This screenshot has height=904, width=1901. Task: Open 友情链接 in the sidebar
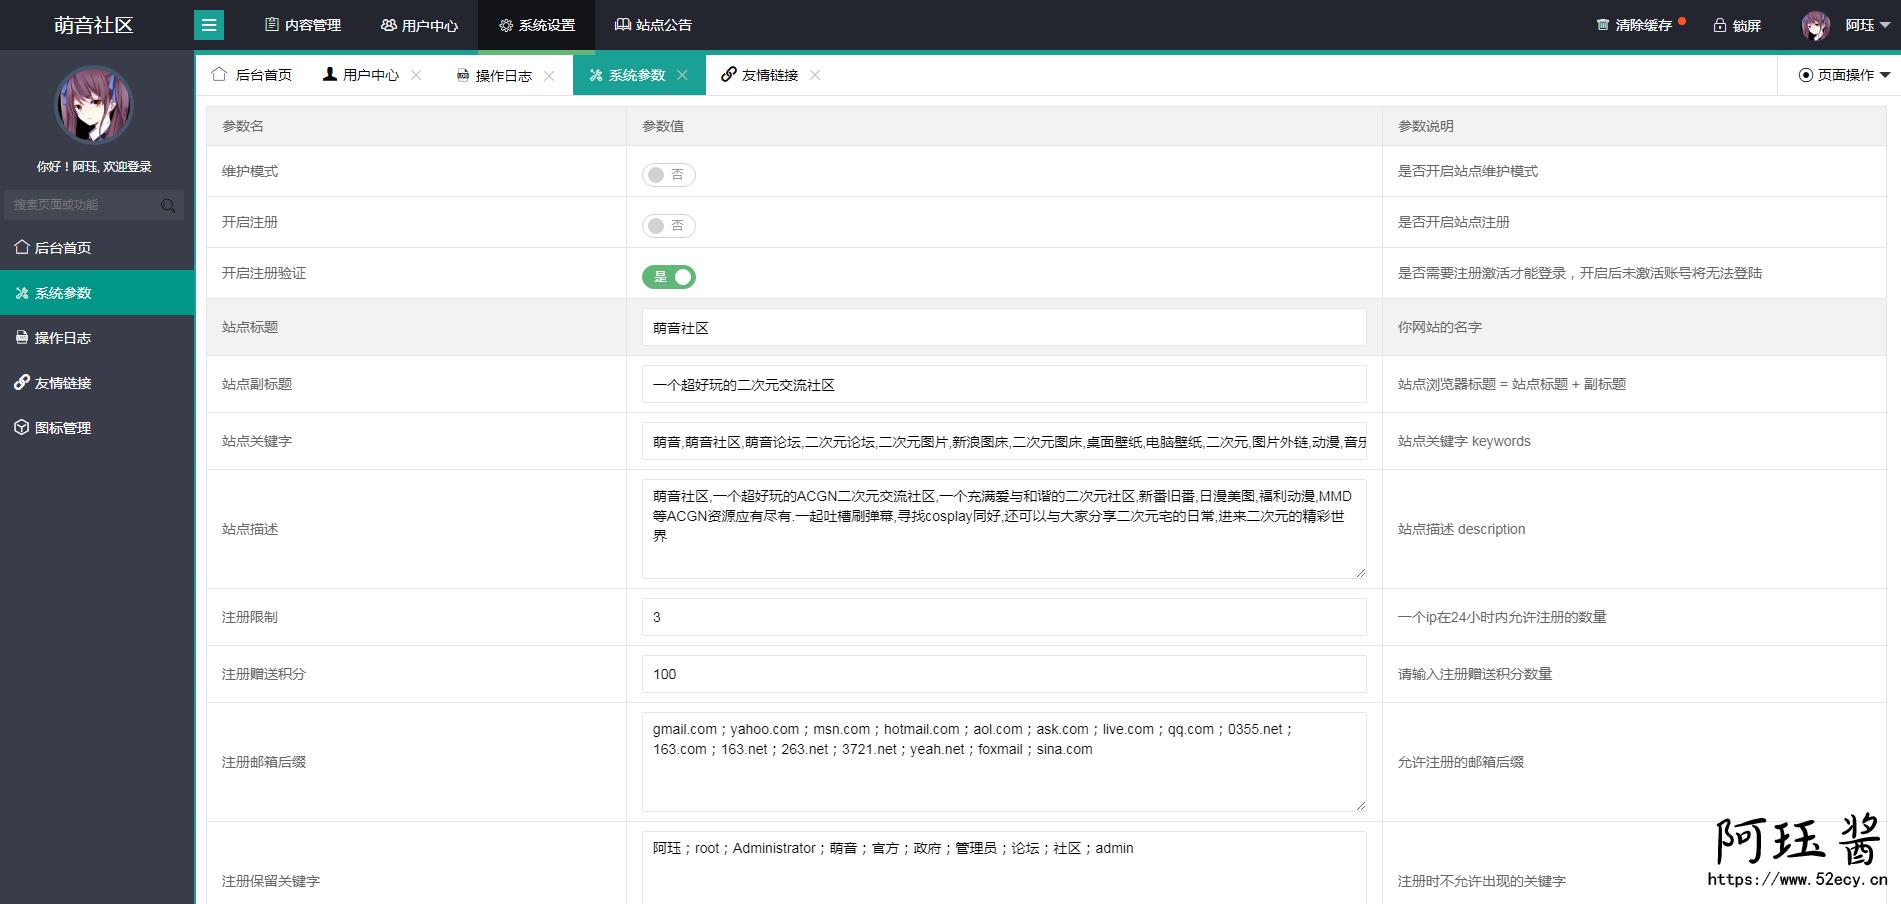point(63,383)
